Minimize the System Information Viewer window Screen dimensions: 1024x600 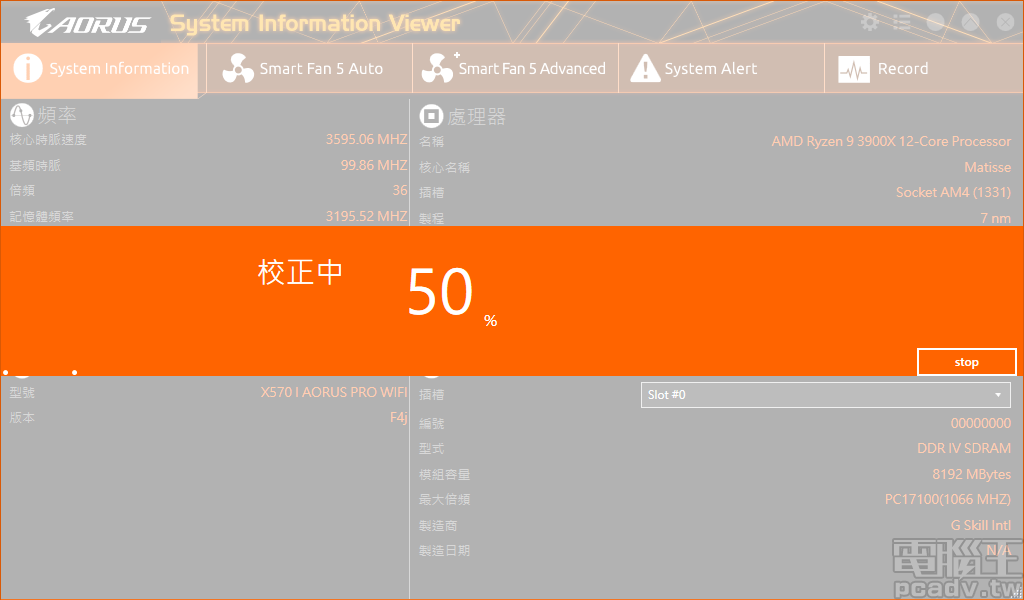pyautogui.click(x=938, y=21)
